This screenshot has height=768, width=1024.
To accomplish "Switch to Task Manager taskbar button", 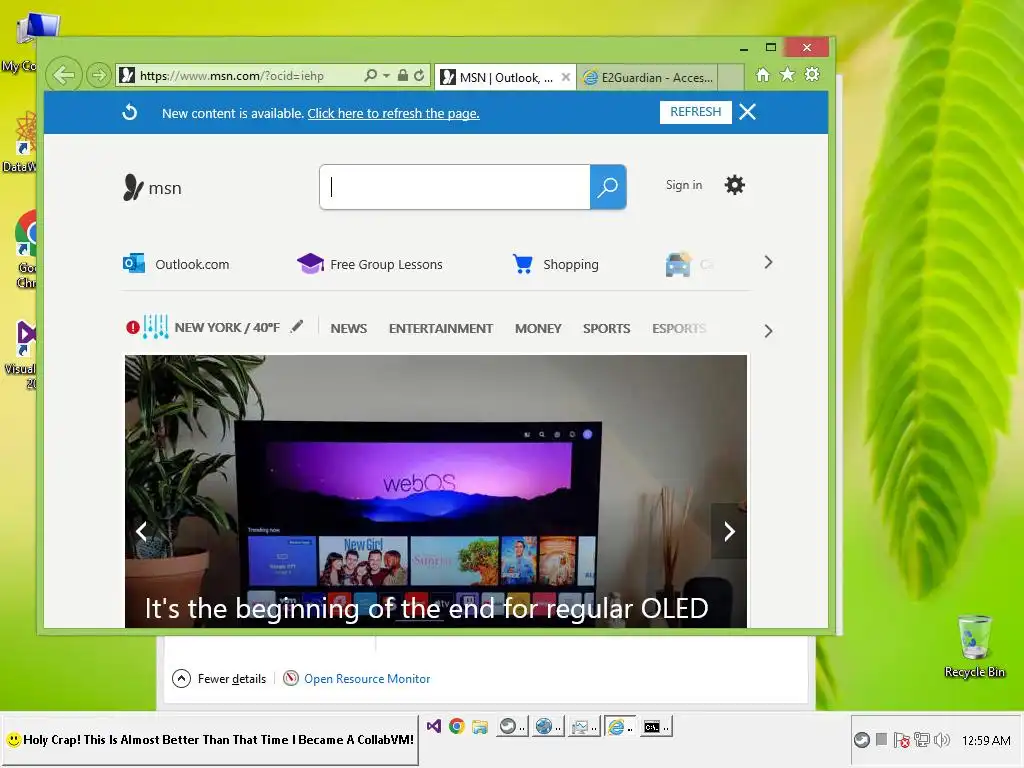I will [x=583, y=726].
